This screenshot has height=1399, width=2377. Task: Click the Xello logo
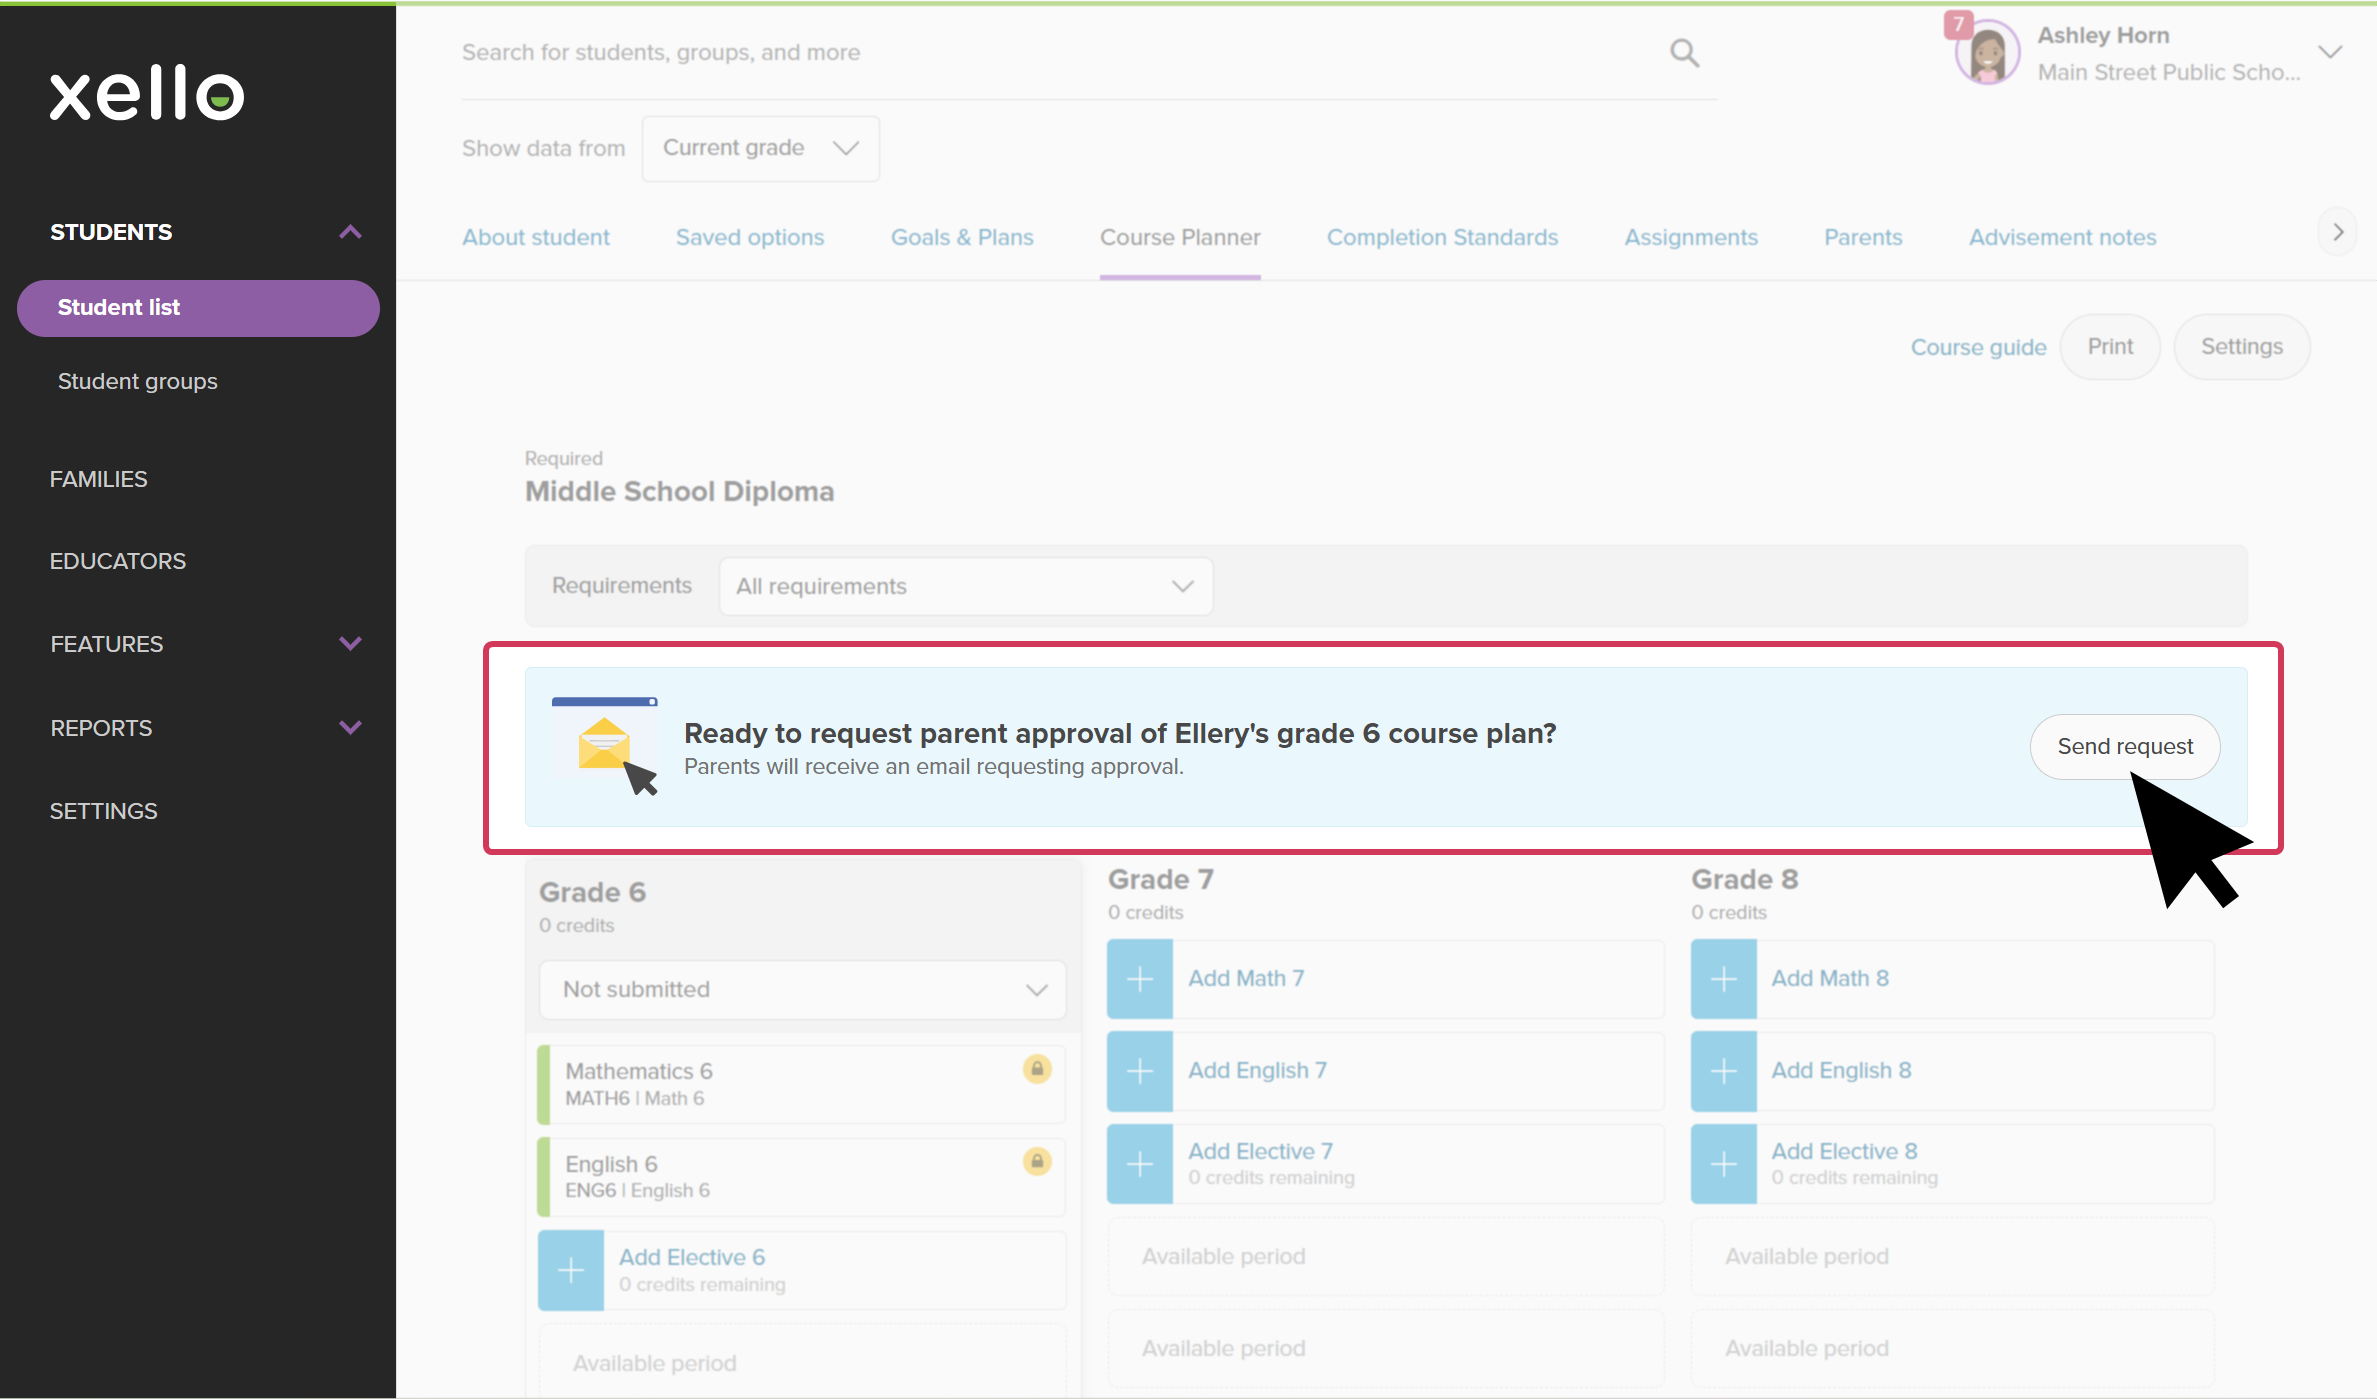point(146,93)
